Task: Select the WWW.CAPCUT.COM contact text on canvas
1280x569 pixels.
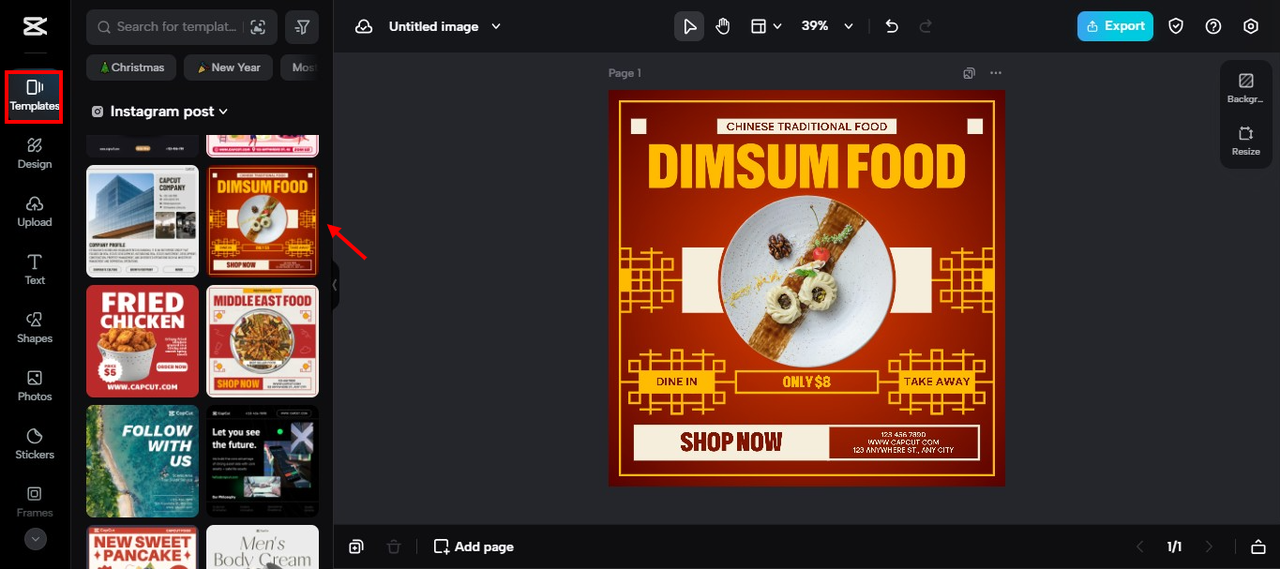Action: pyautogui.click(x=903, y=442)
